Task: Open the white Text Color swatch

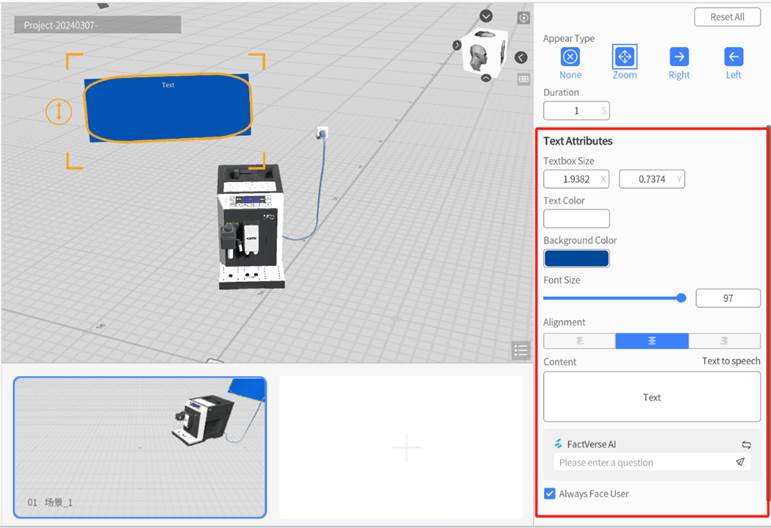Action: point(576,218)
